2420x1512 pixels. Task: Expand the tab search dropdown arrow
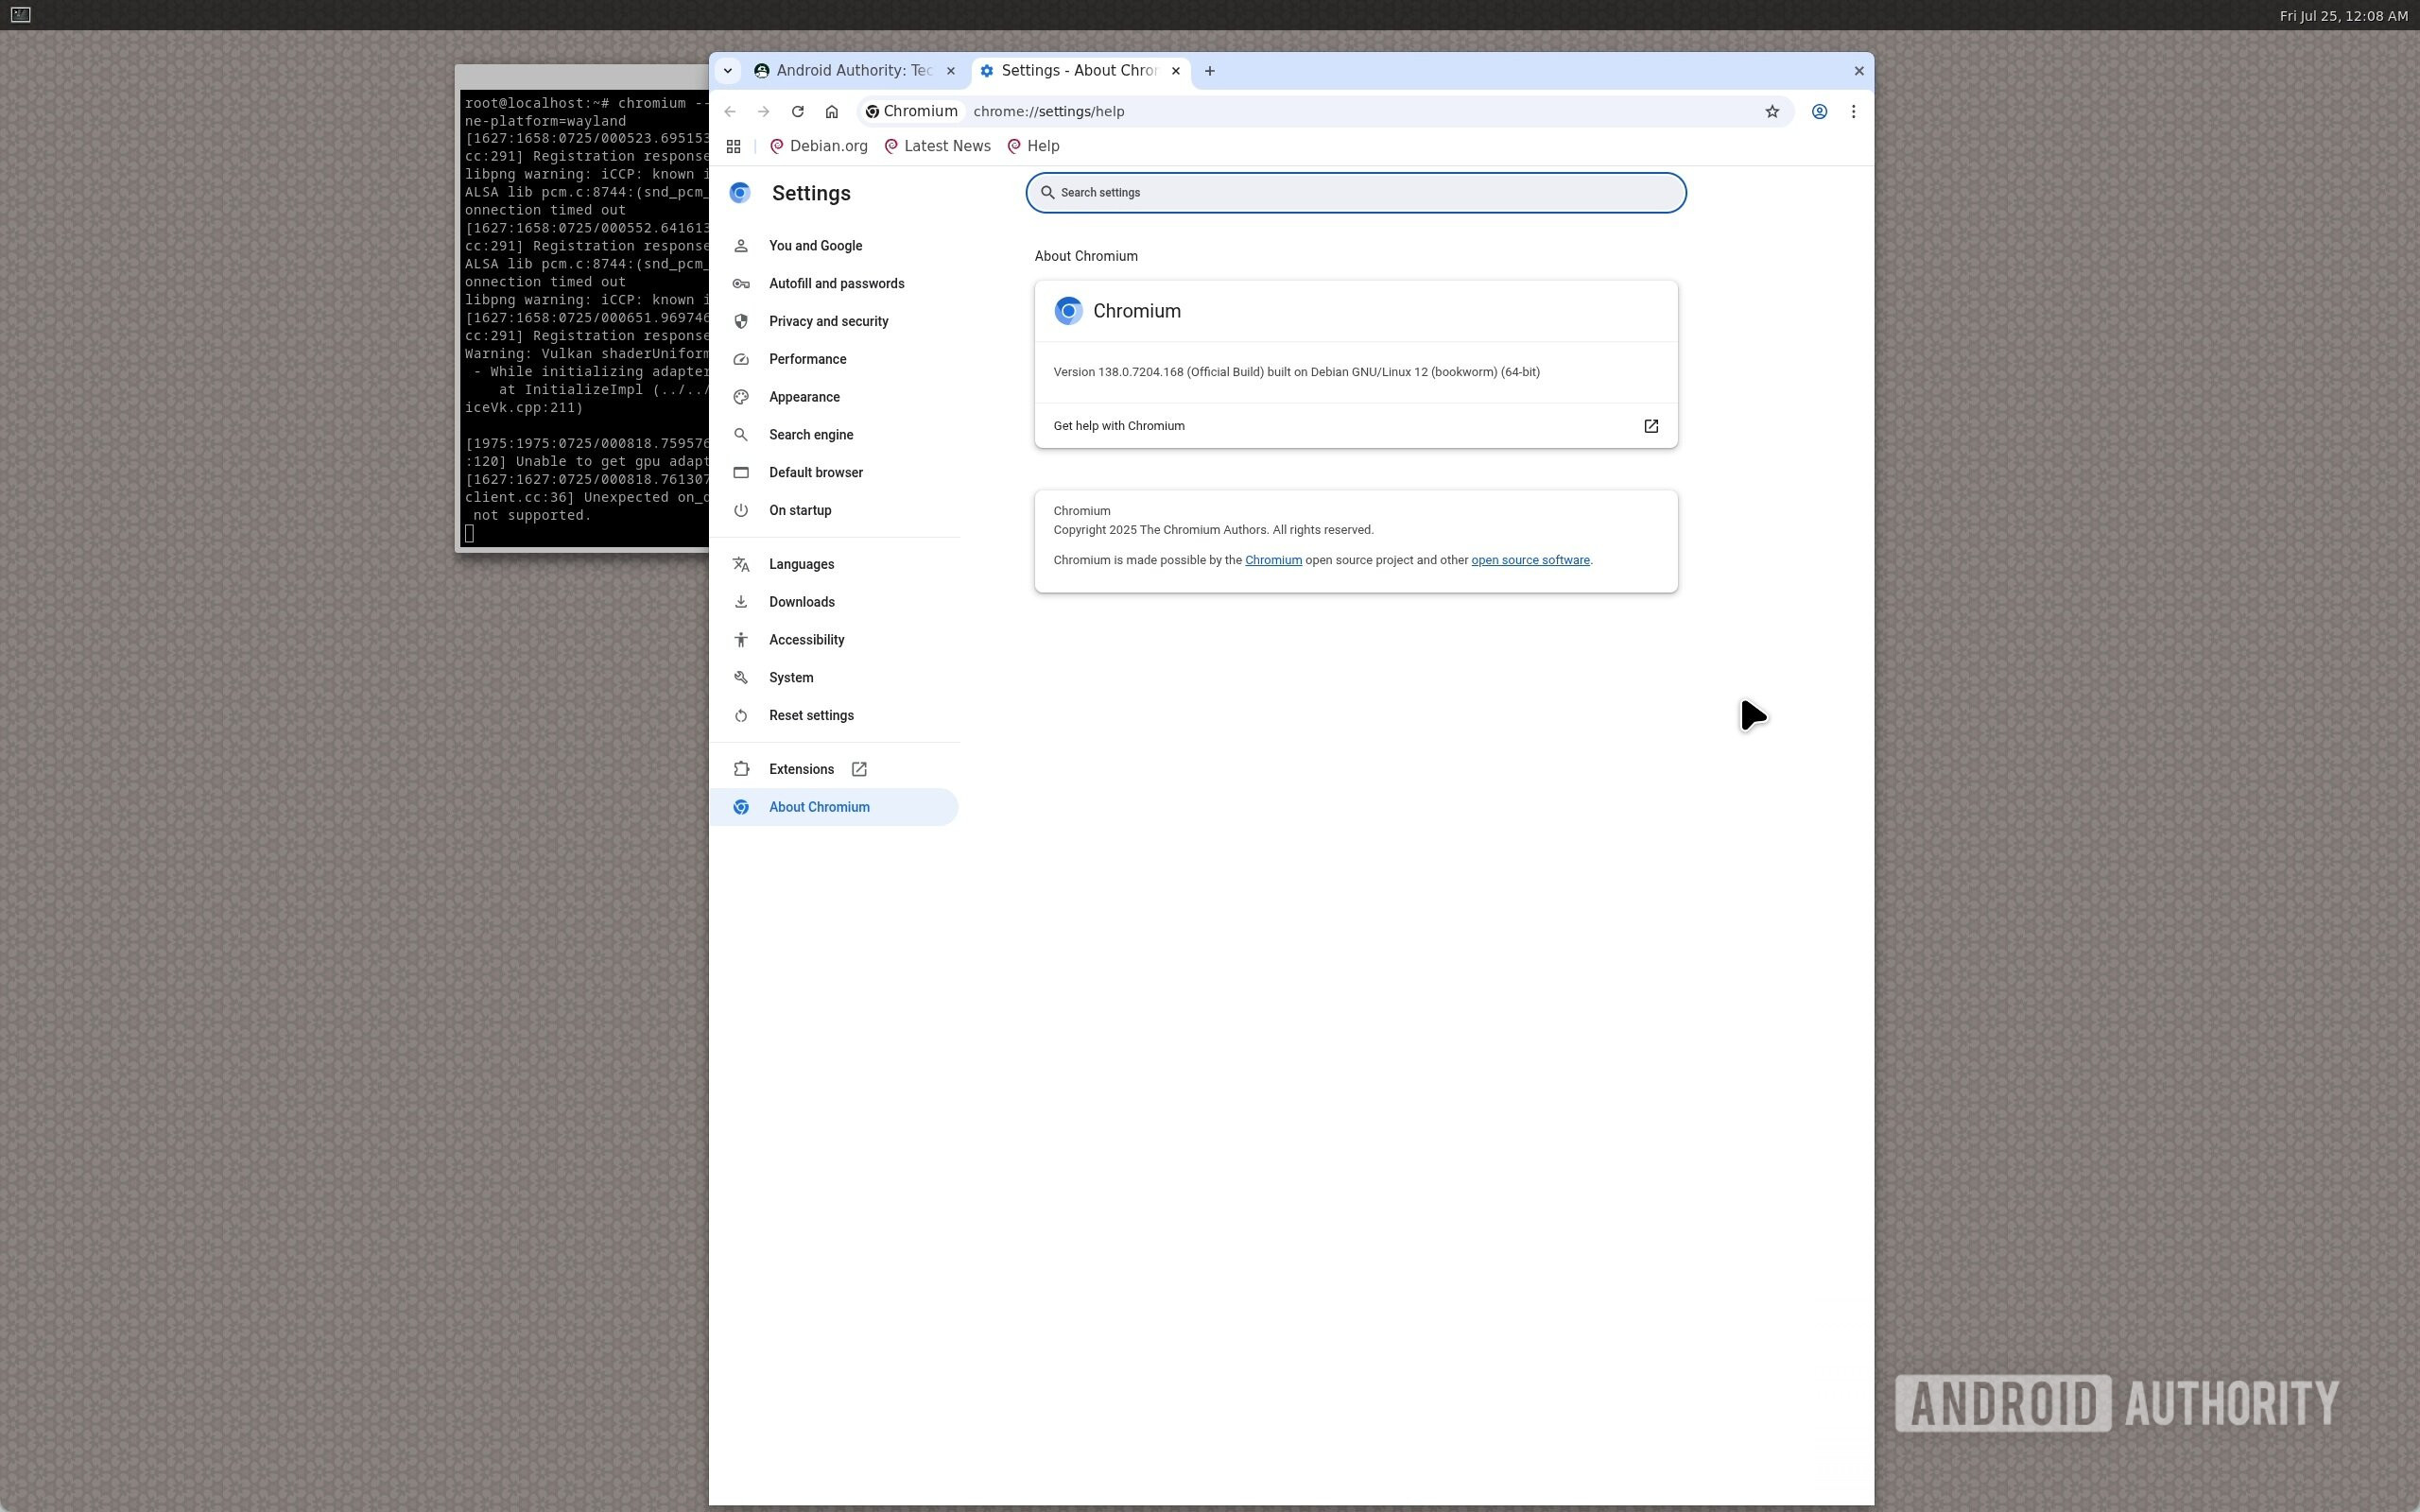(728, 71)
